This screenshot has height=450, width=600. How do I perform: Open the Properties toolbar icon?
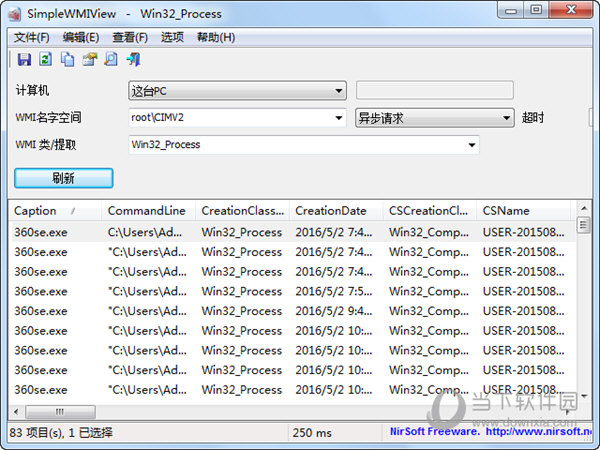(x=90, y=59)
